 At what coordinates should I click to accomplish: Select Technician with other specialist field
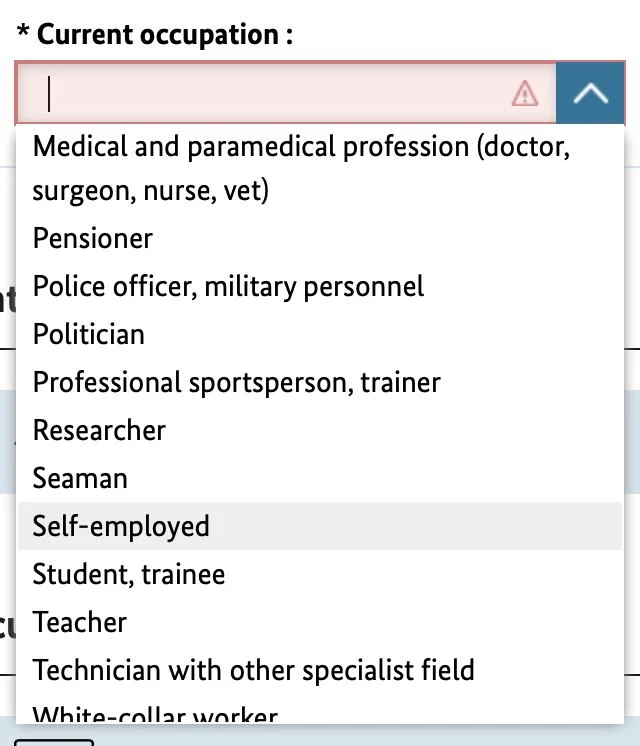(253, 670)
